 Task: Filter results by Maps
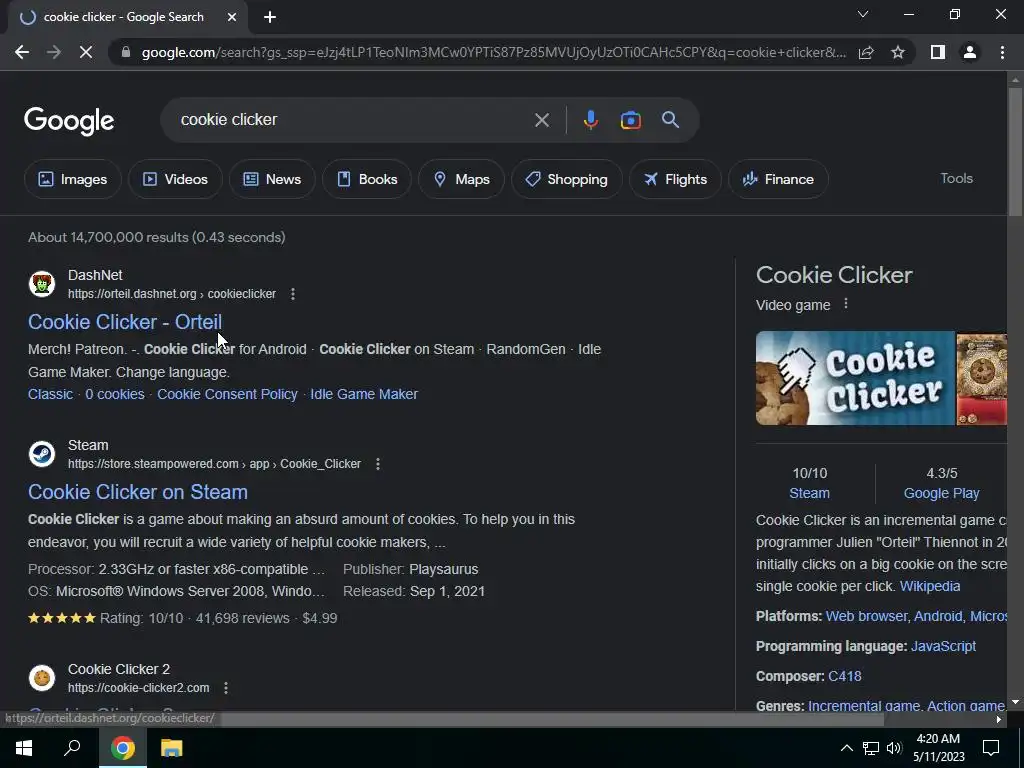(x=461, y=179)
